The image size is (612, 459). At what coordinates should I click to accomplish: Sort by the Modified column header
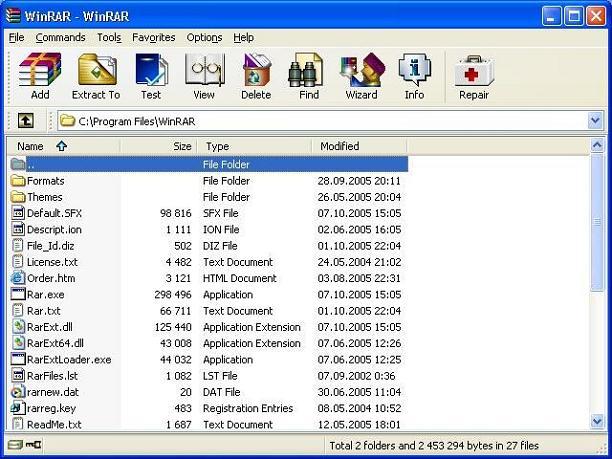pos(359,146)
